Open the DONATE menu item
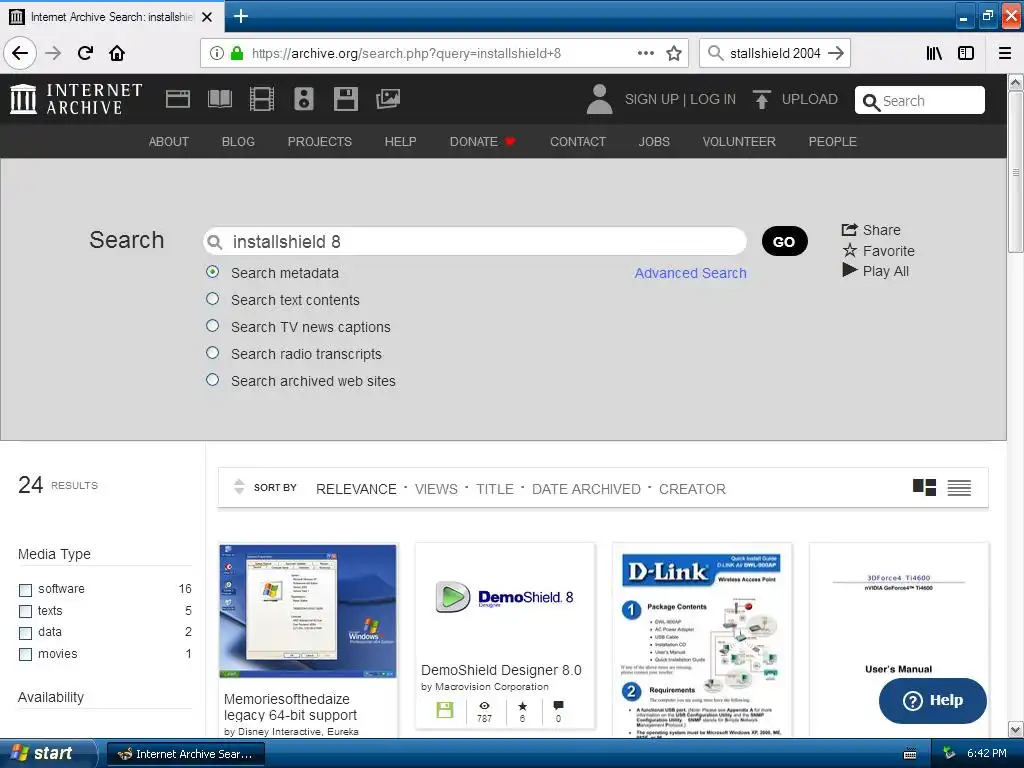1024x768 pixels. point(482,142)
